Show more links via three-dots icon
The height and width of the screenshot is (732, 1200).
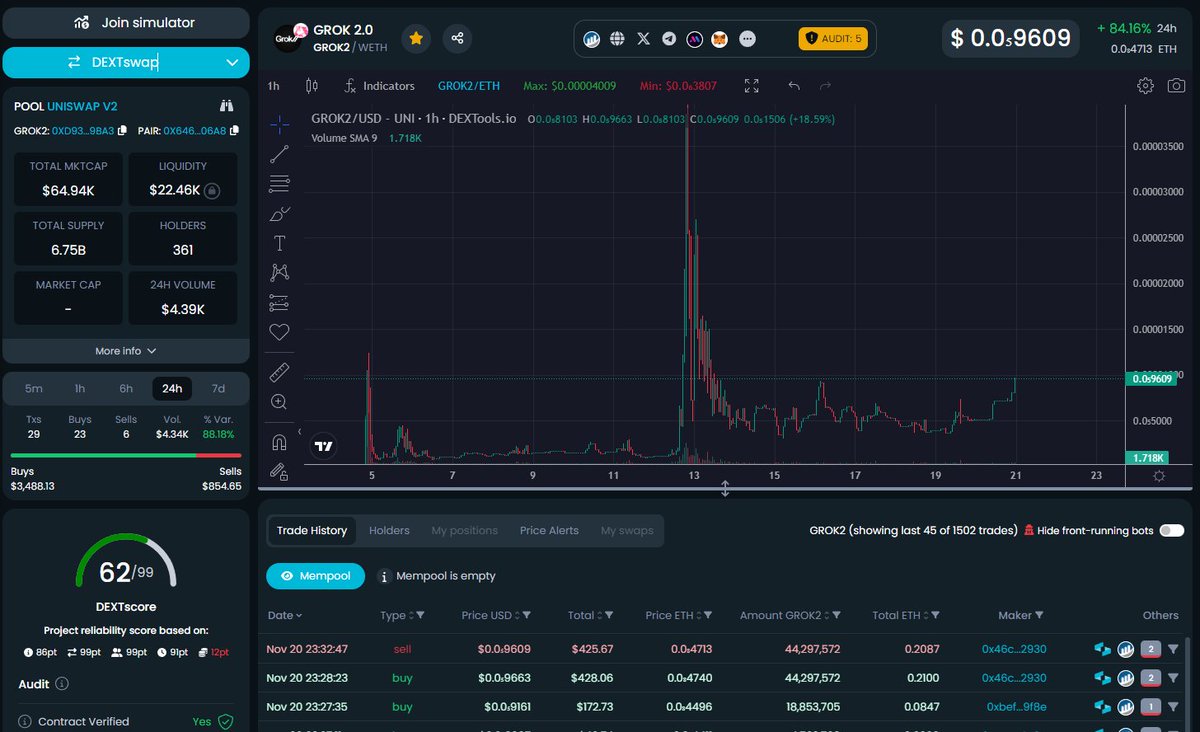tap(747, 39)
